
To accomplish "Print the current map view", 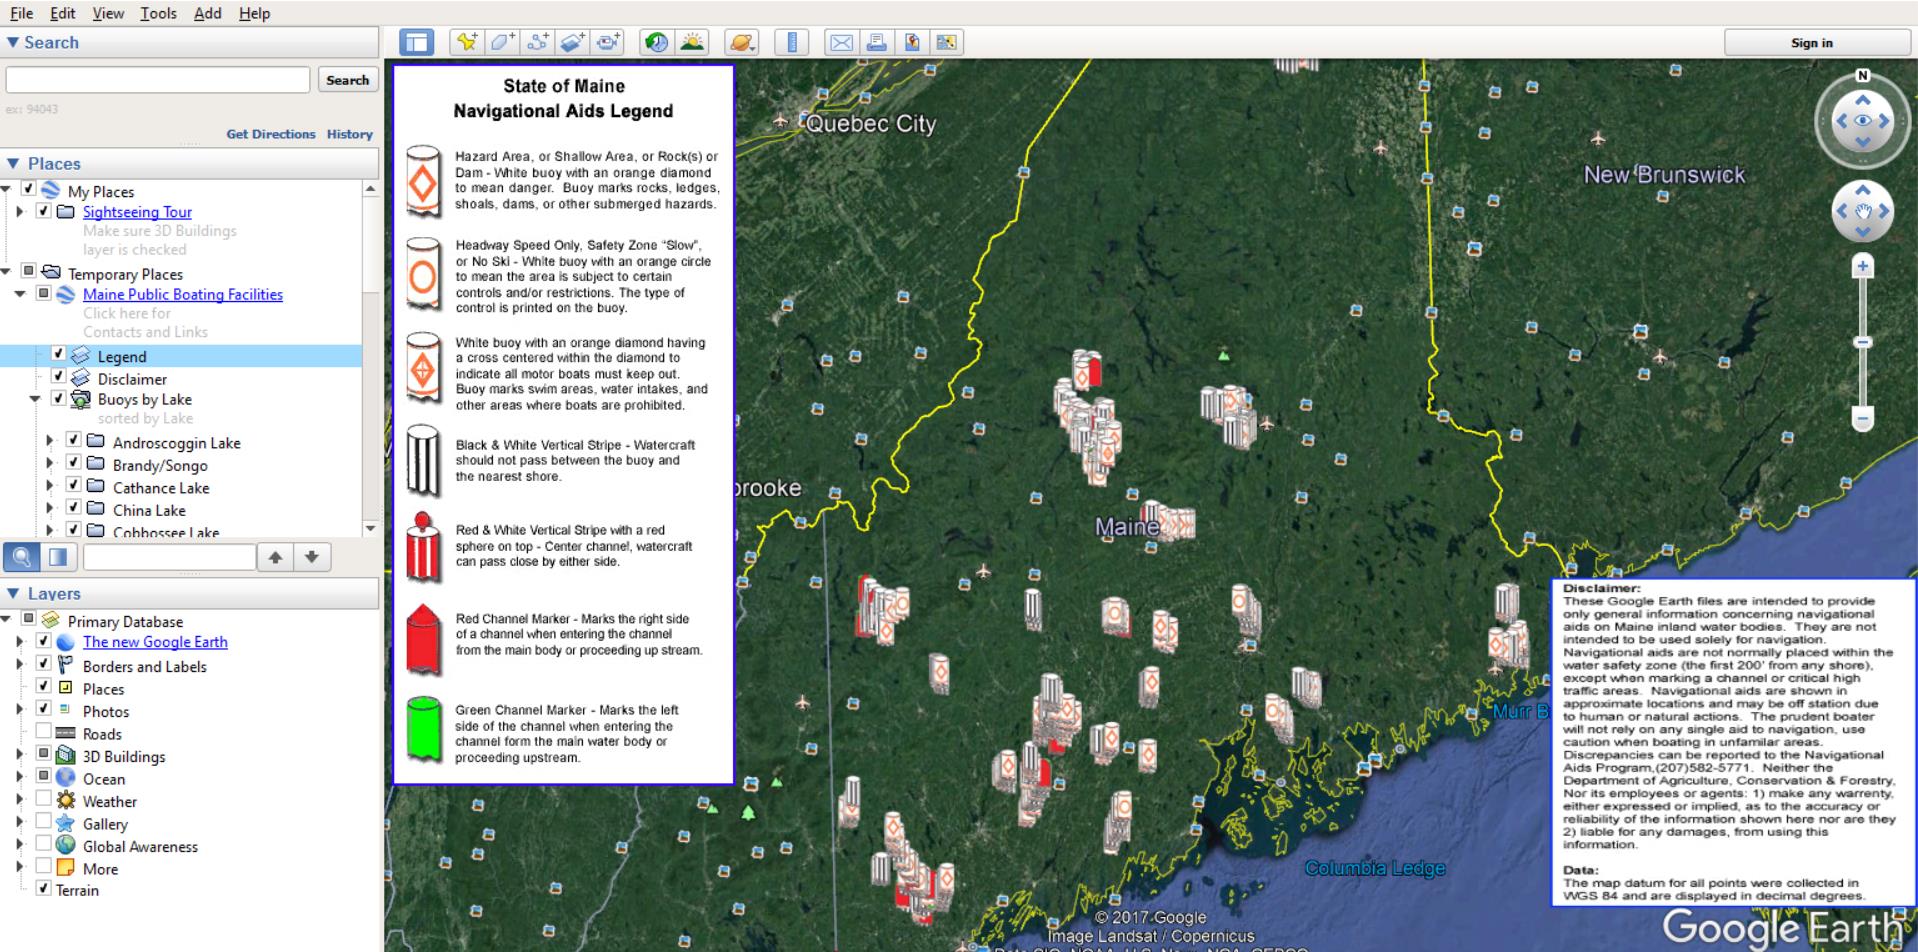I will click(x=874, y=42).
